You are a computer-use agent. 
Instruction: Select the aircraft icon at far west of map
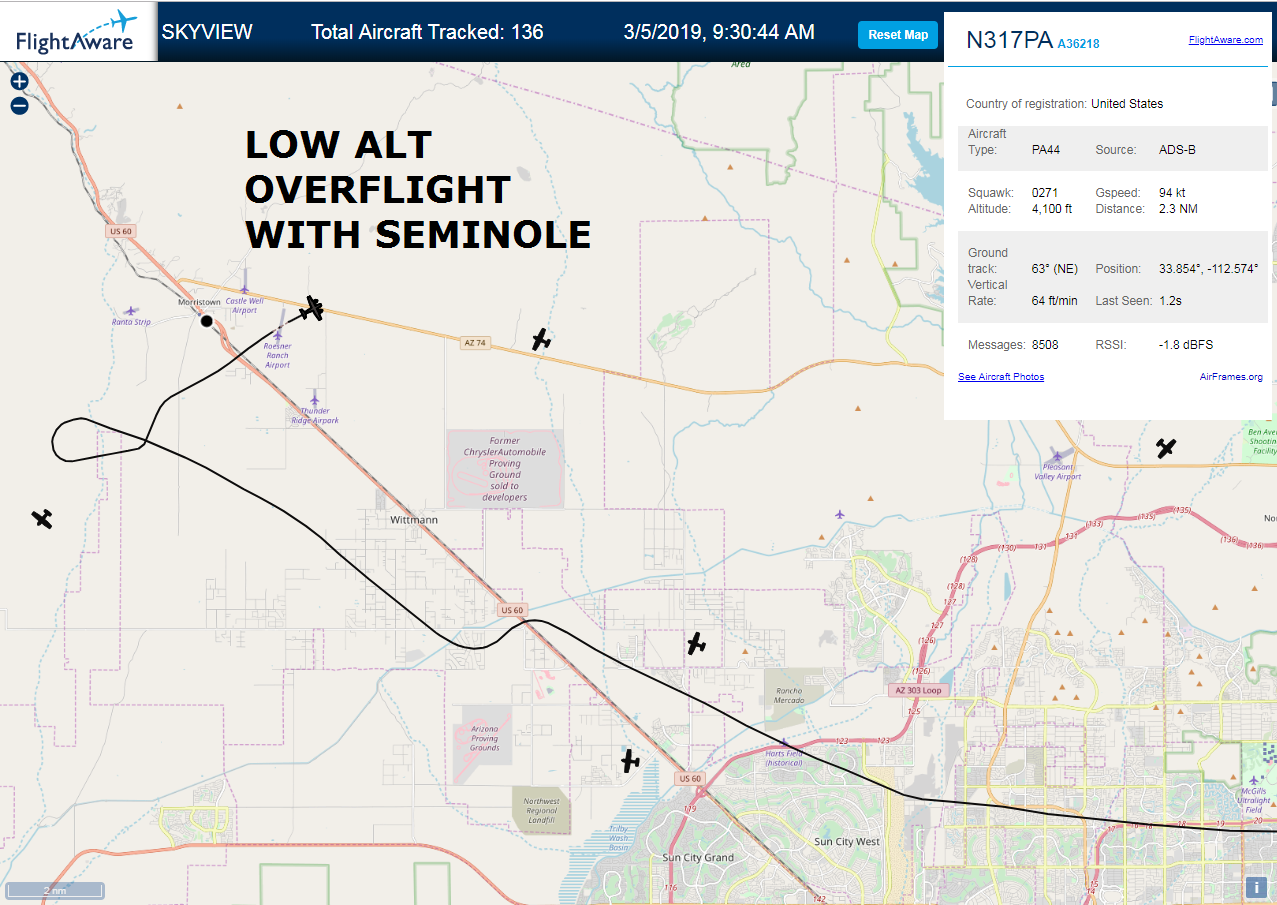pos(42,518)
